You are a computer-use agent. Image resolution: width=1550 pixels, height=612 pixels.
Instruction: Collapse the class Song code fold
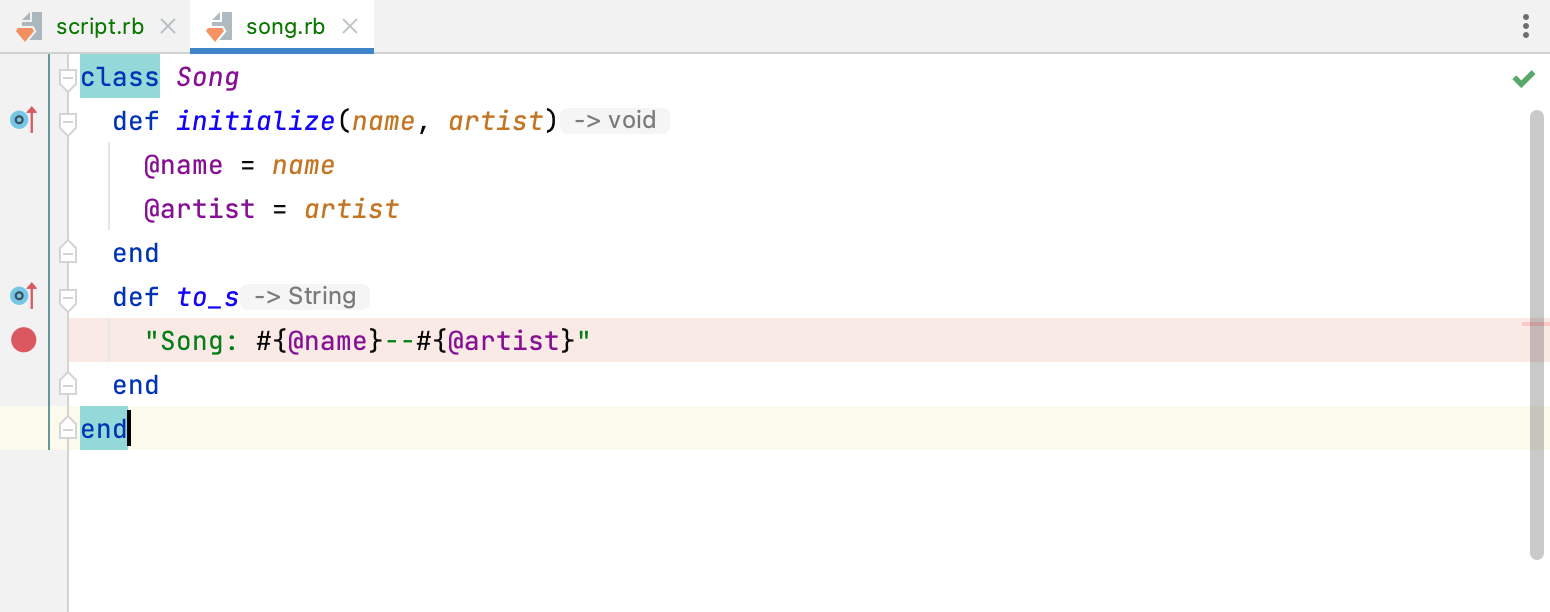tap(67, 76)
